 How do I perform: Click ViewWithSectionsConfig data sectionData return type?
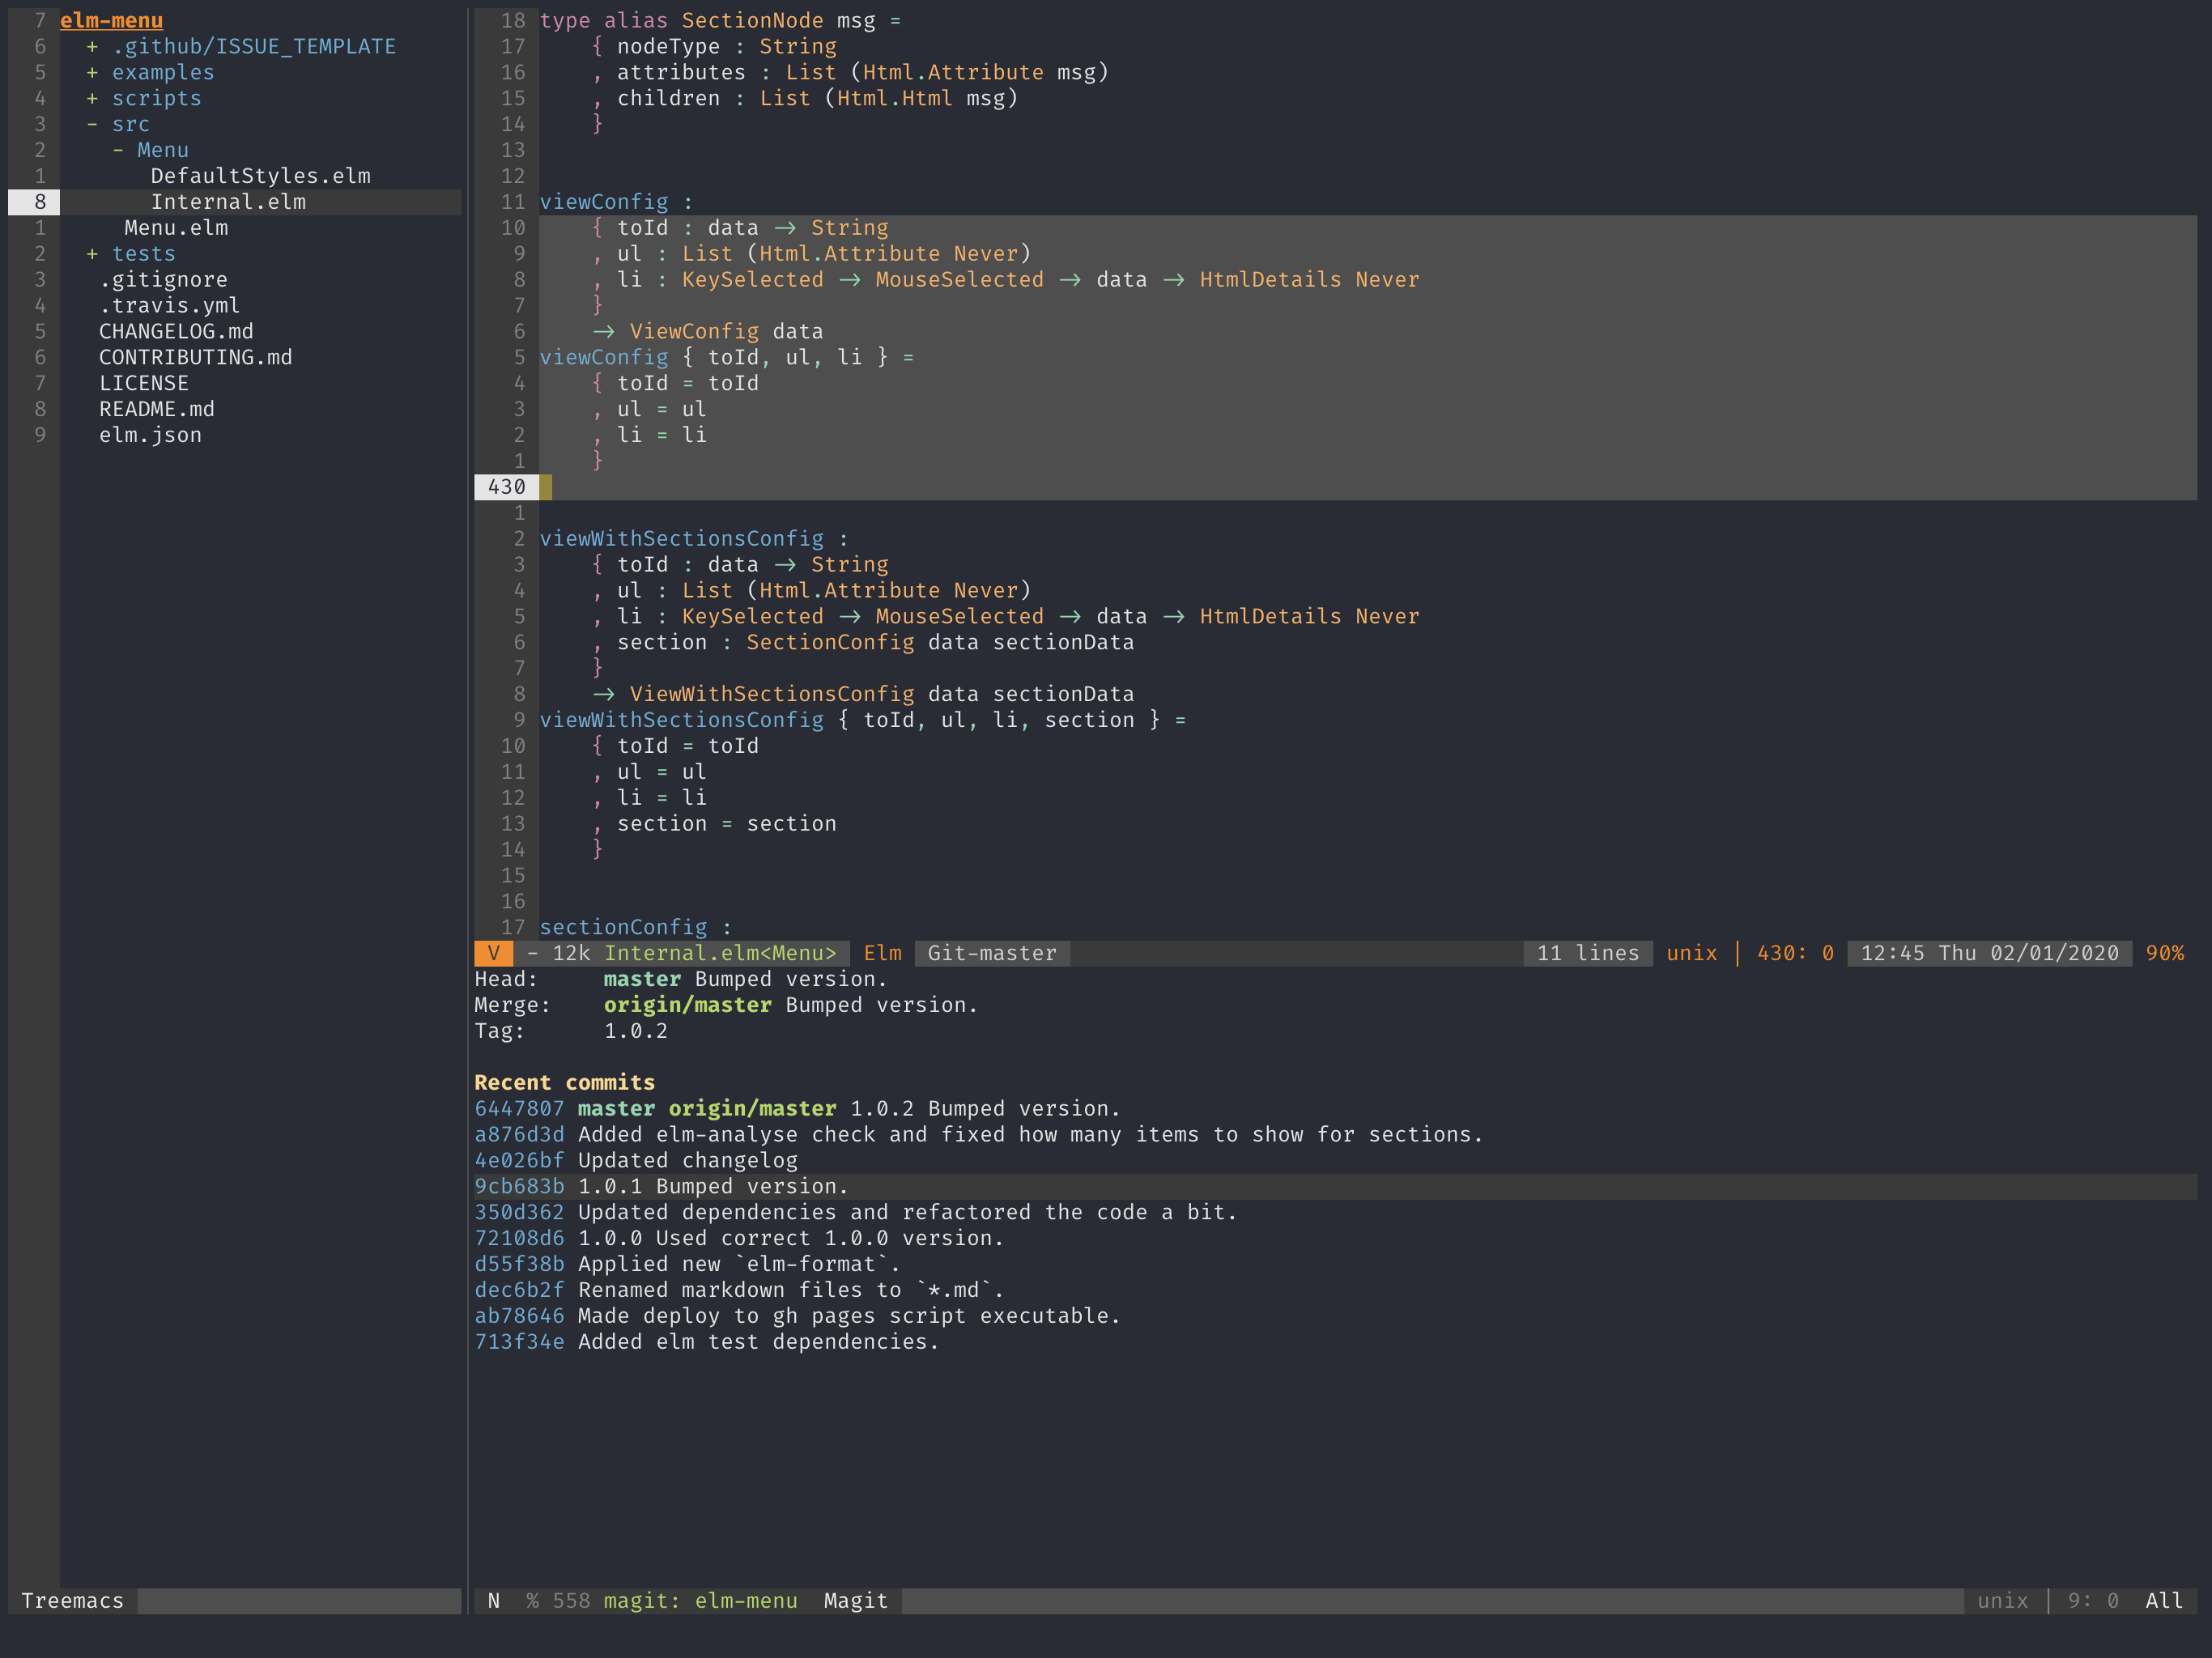click(x=881, y=695)
